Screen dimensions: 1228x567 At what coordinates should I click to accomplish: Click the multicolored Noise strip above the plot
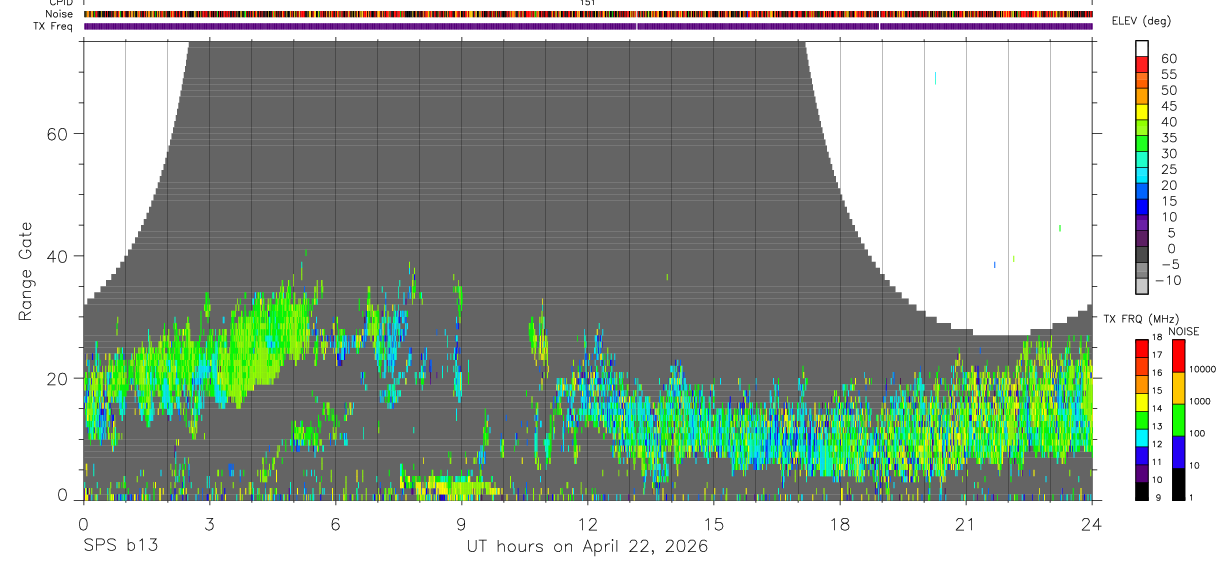(588, 14)
